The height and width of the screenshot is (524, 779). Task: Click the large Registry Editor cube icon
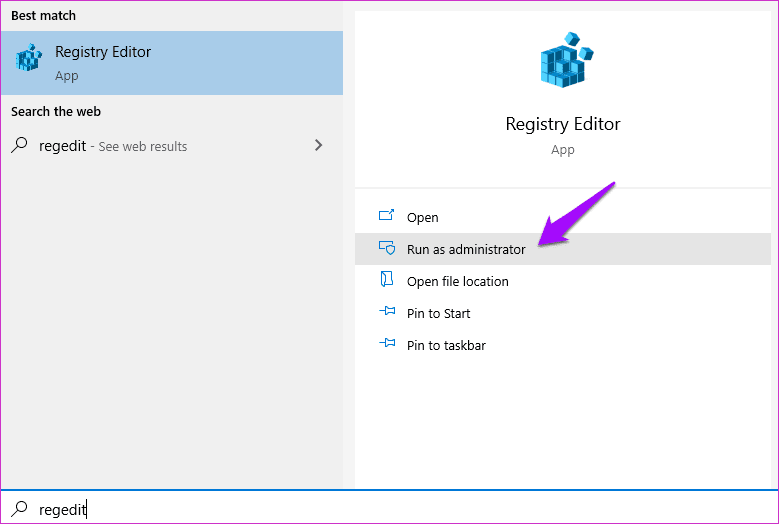pyautogui.click(x=566, y=60)
